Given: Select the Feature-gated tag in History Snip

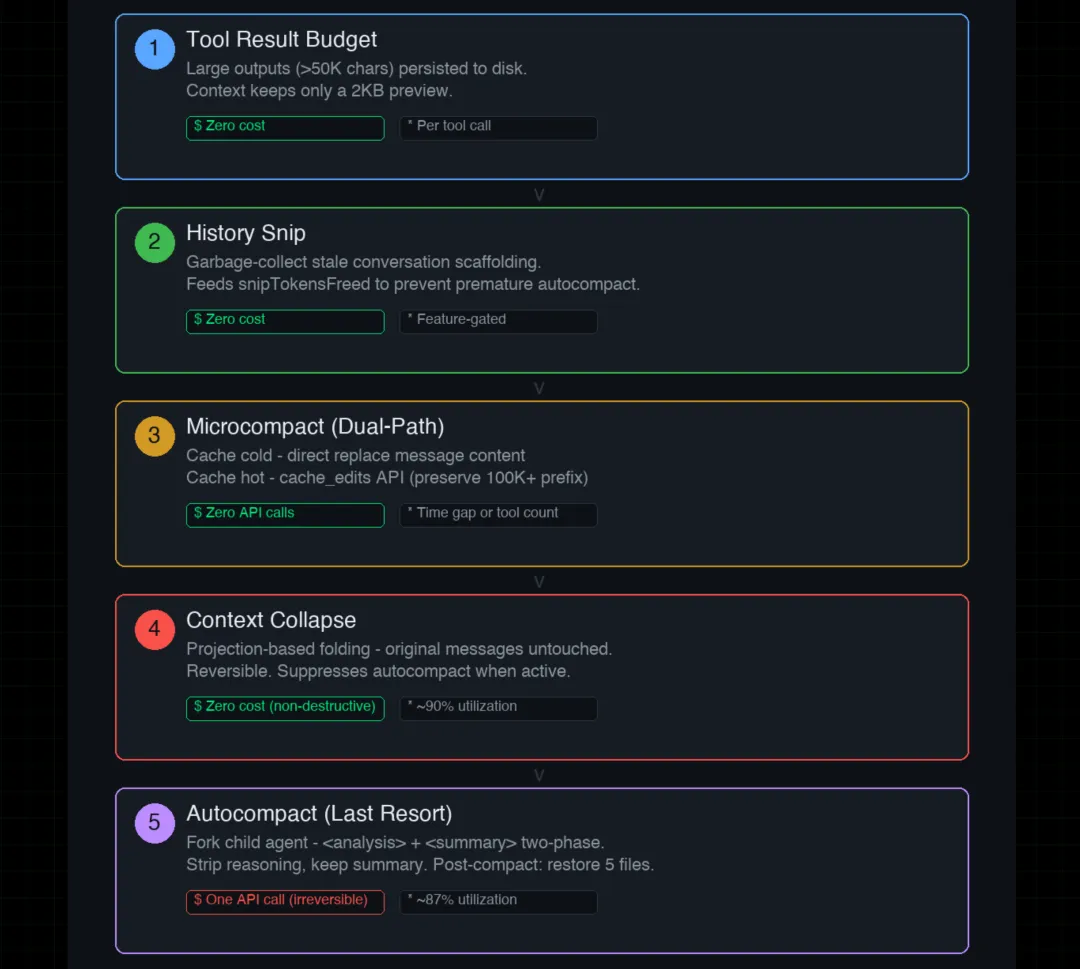Looking at the screenshot, I should coord(498,320).
